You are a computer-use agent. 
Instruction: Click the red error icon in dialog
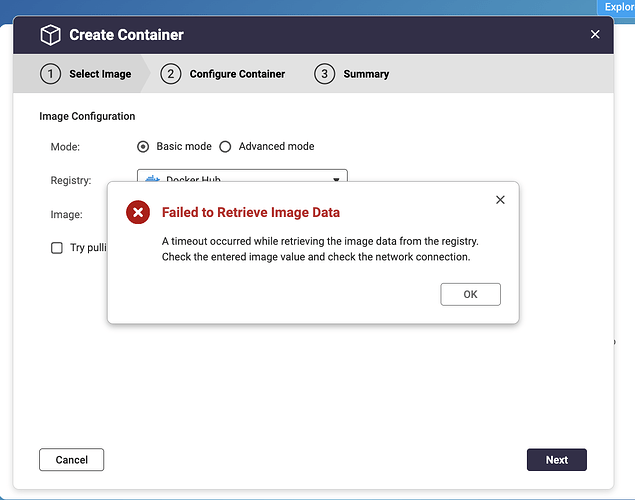tap(139, 212)
